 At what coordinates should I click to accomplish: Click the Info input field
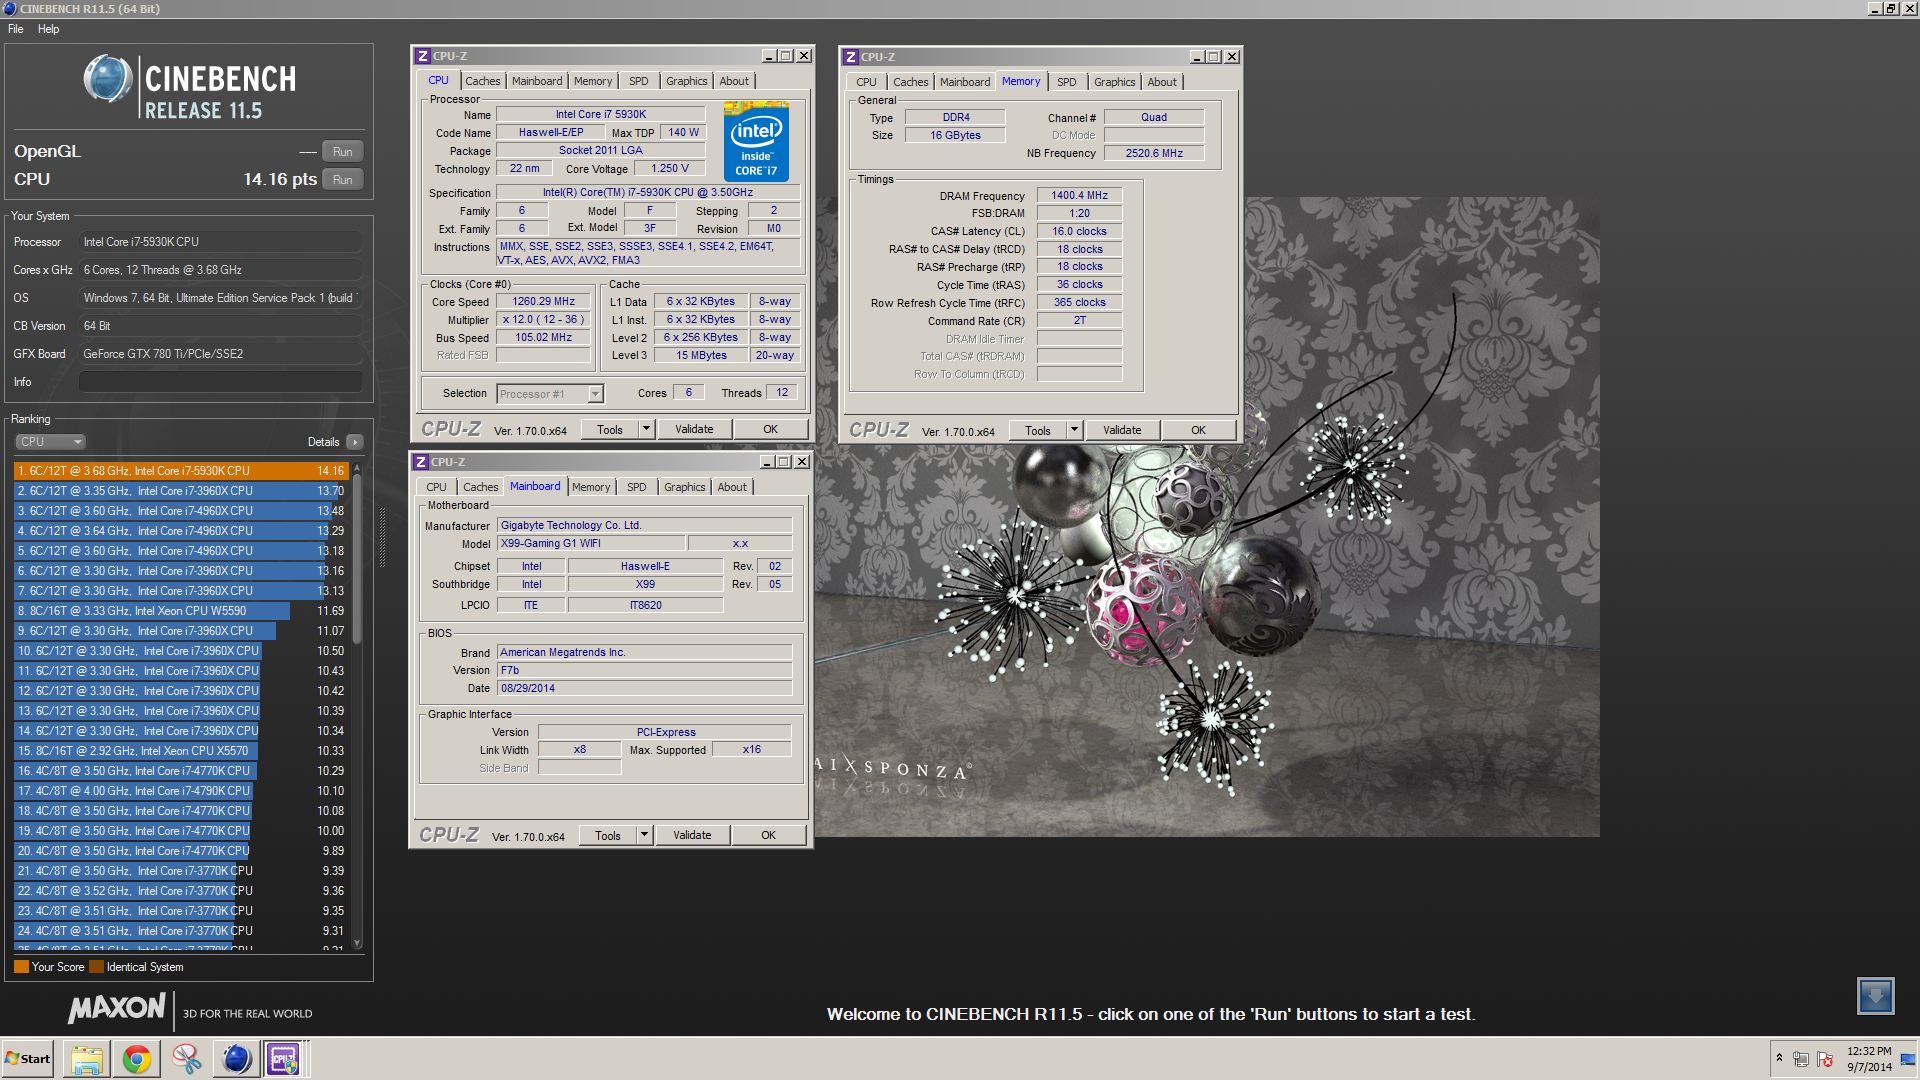[x=220, y=382]
